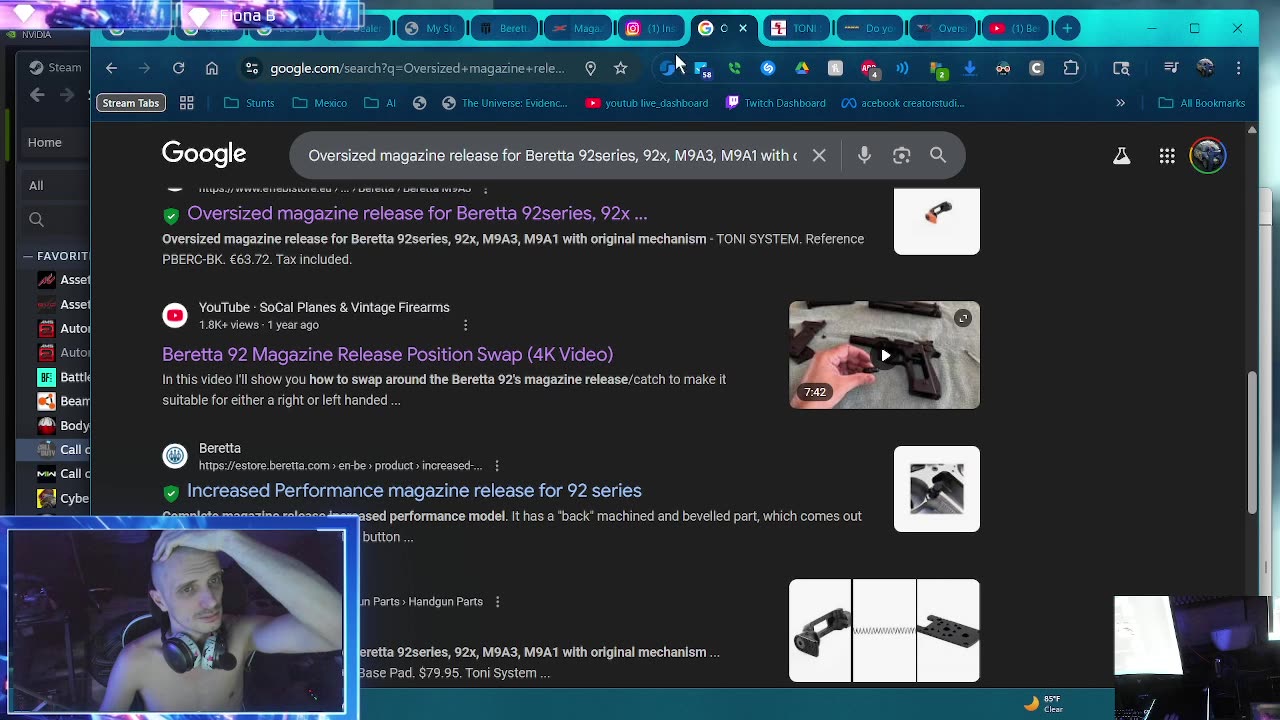Open the Chrome downloads icon
The width and height of the screenshot is (1280, 720).
(970, 68)
